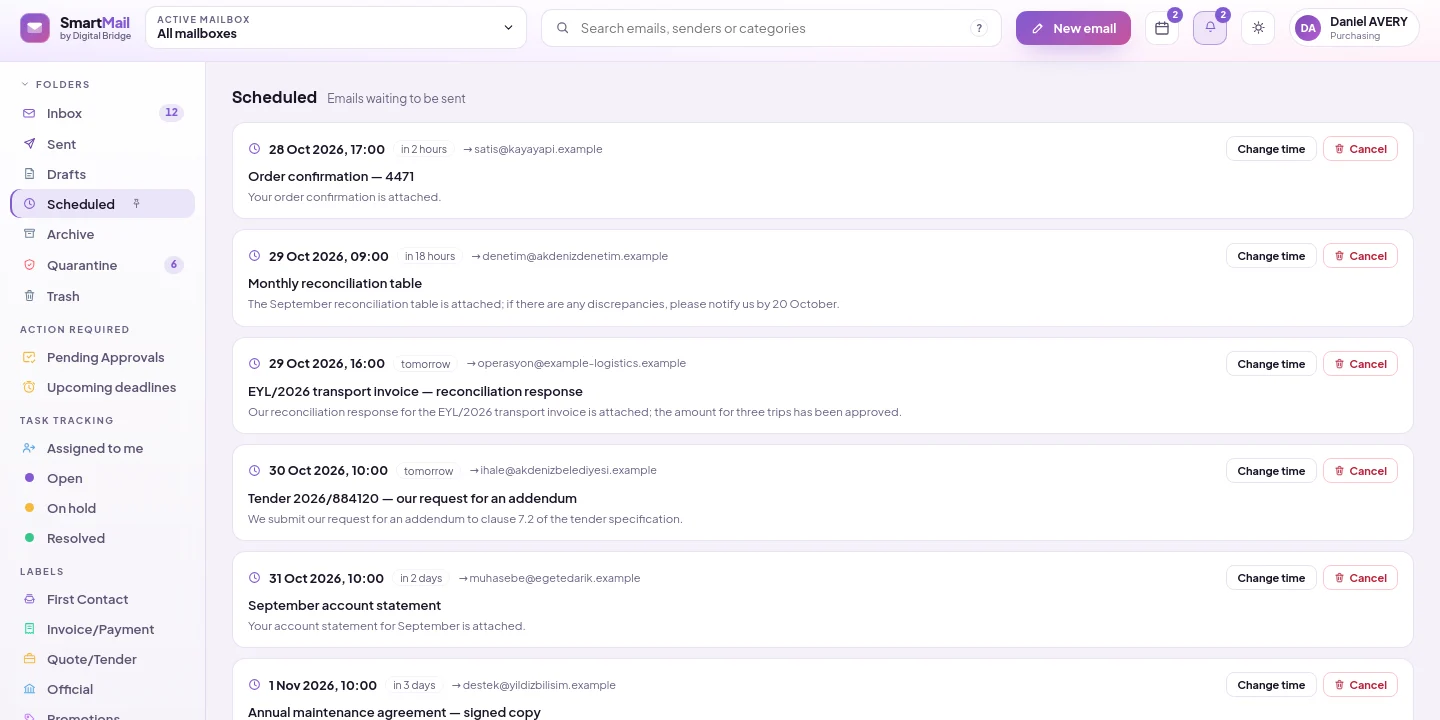Change time for September account statement
This screenshot has width=1440, height=720.
pos(1271,578)
